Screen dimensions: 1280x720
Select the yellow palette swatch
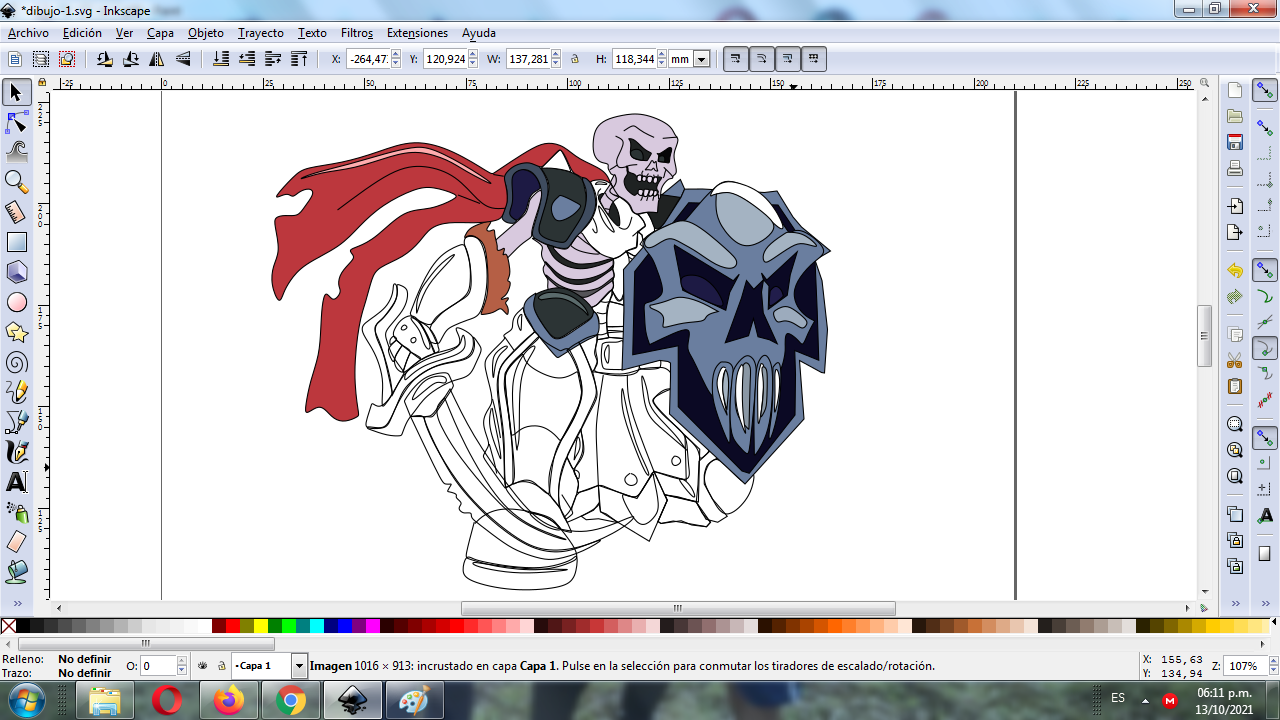[261, 626]
